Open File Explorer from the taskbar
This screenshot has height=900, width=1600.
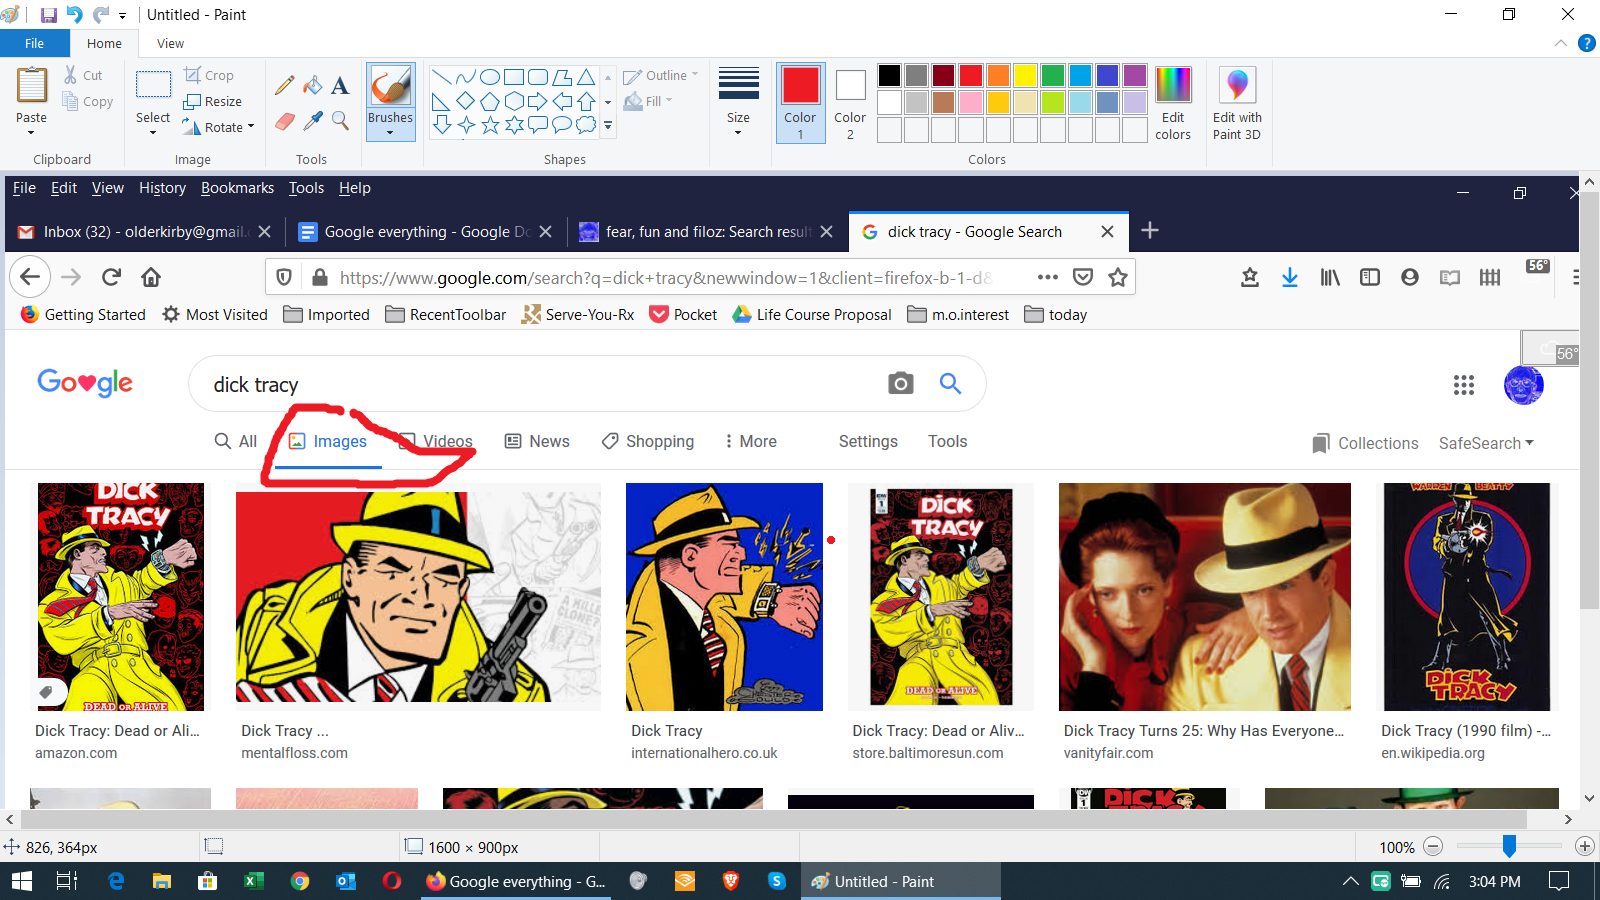coord(162,881)
